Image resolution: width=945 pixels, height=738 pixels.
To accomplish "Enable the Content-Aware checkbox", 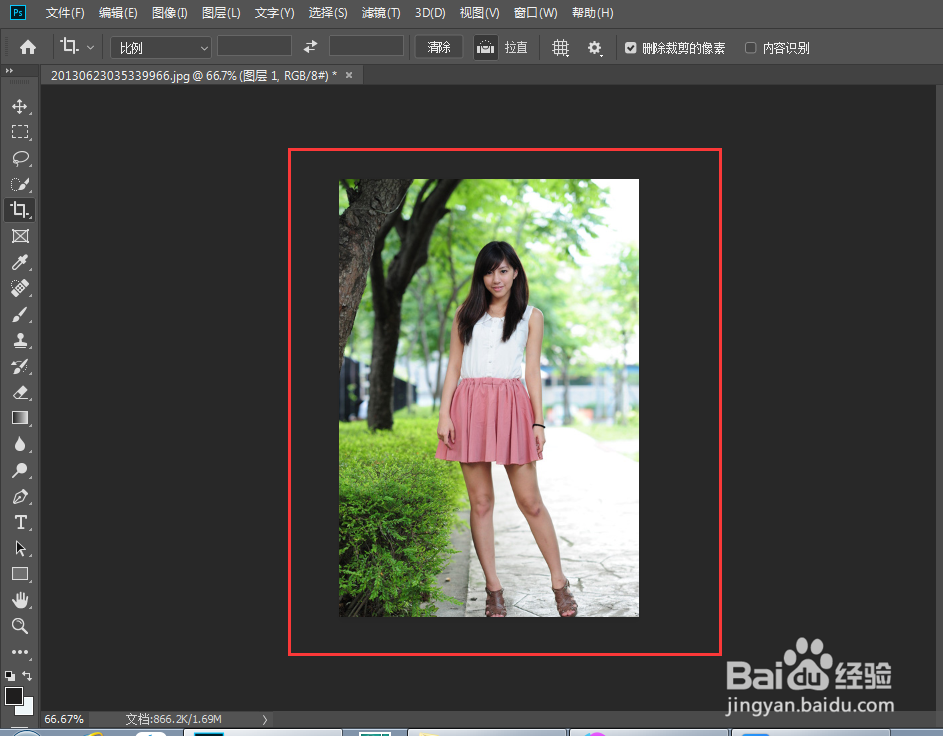I will (750, 48).
